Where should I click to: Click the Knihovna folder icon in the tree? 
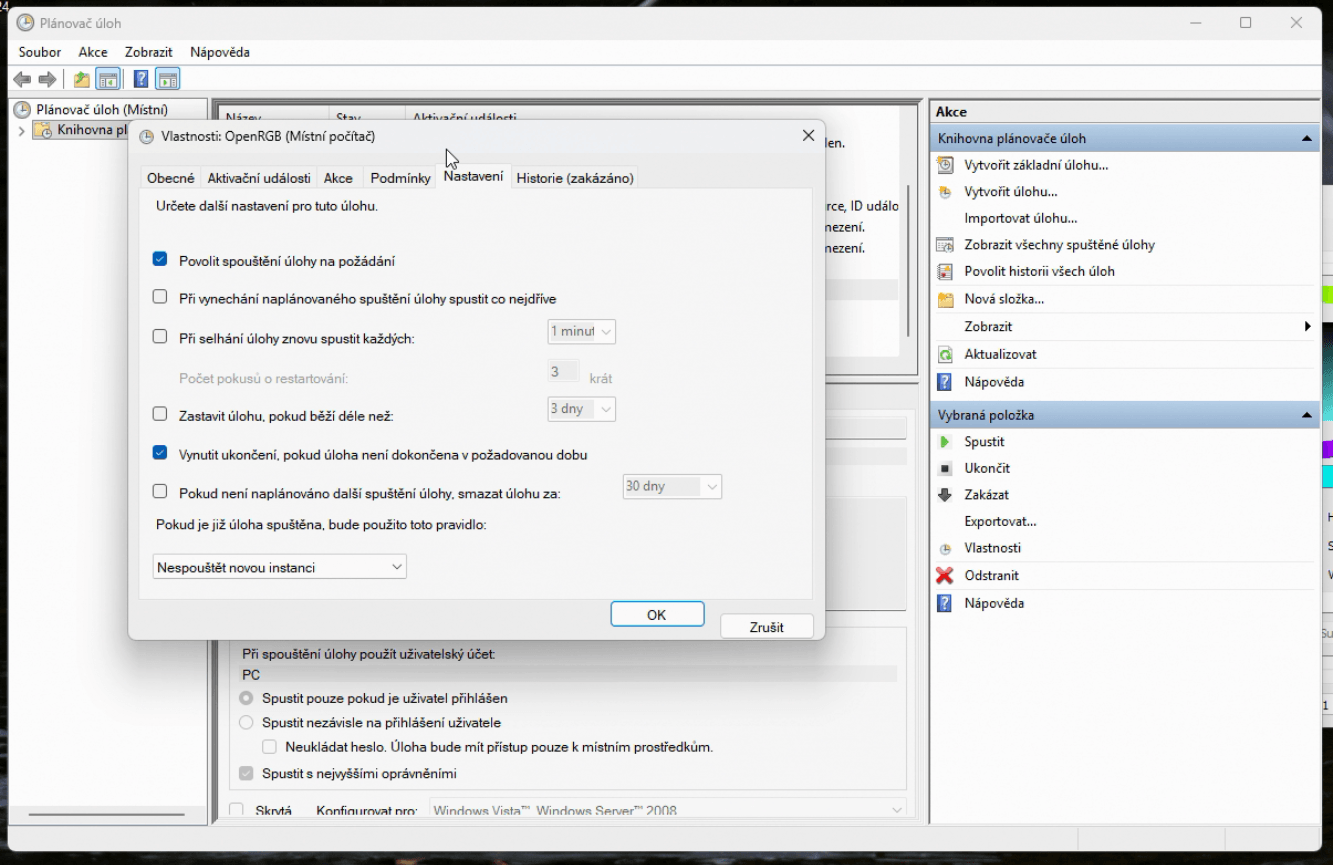pyautogui.click(x=43, y=130)
